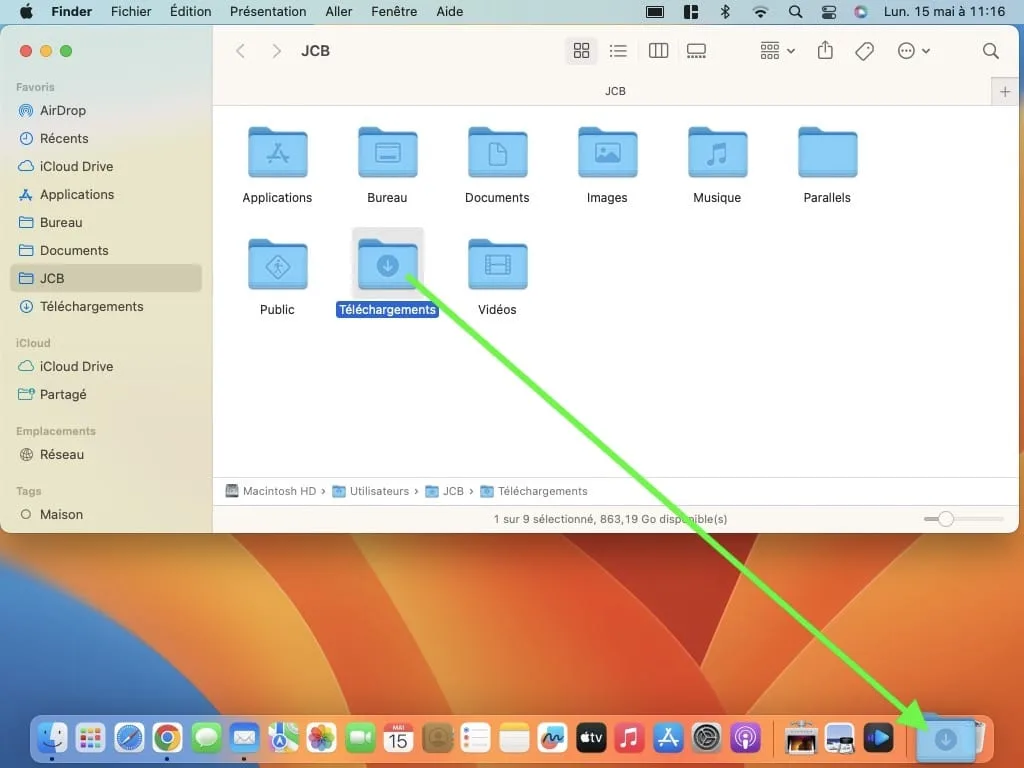Switch Finder to gallery view
The image size is (1024, 768).
tap(696, 51)
